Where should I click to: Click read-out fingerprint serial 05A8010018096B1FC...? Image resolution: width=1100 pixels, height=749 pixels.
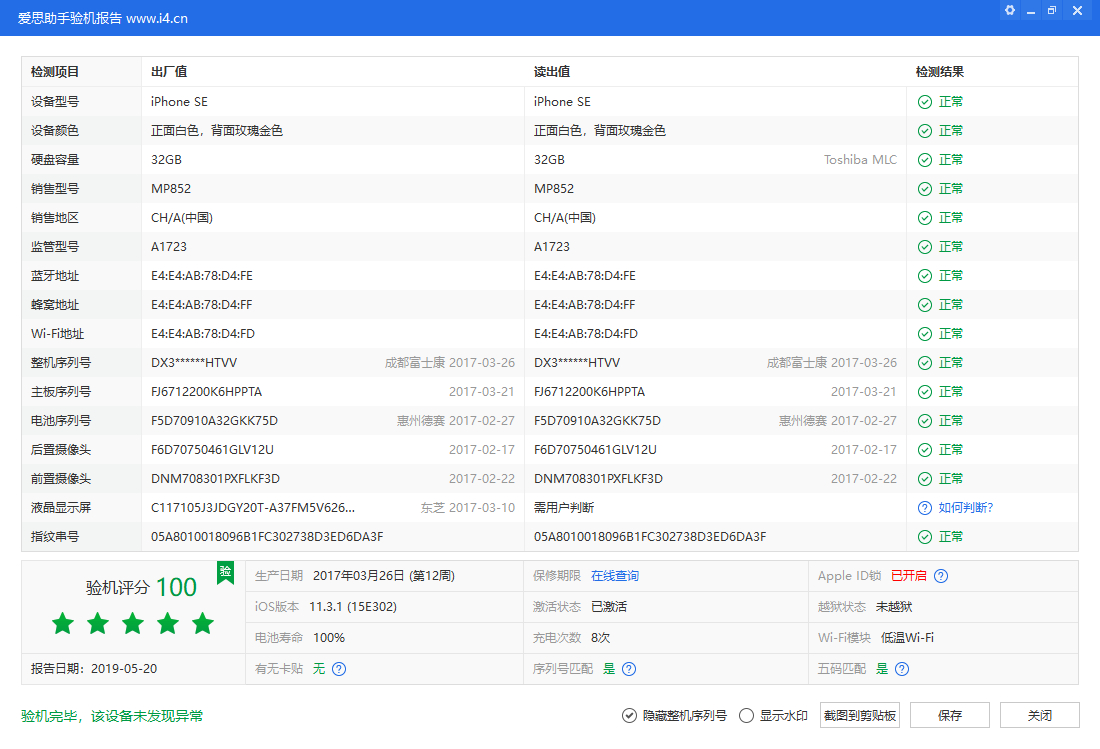coord(650,537)
